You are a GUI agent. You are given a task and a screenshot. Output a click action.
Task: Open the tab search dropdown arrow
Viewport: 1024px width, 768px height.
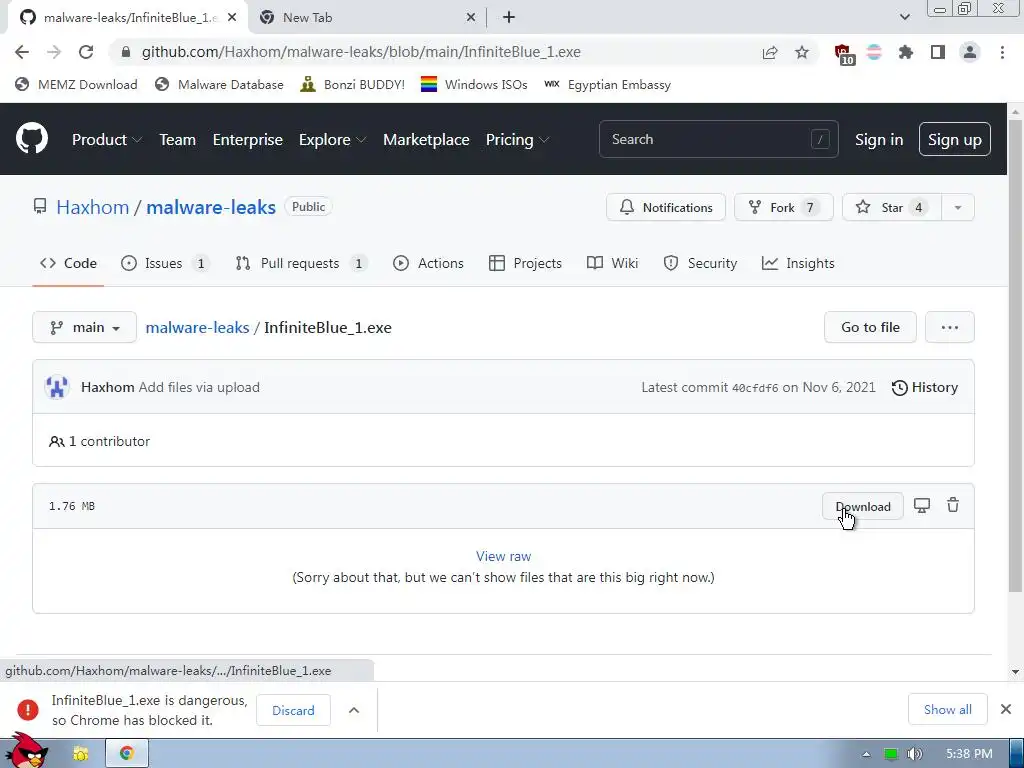coord(904,17)
